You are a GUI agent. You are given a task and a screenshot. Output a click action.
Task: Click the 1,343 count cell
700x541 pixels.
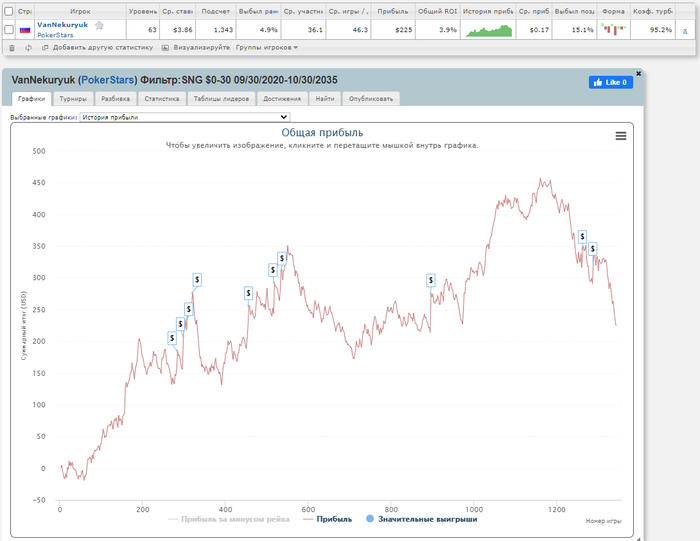216,30
